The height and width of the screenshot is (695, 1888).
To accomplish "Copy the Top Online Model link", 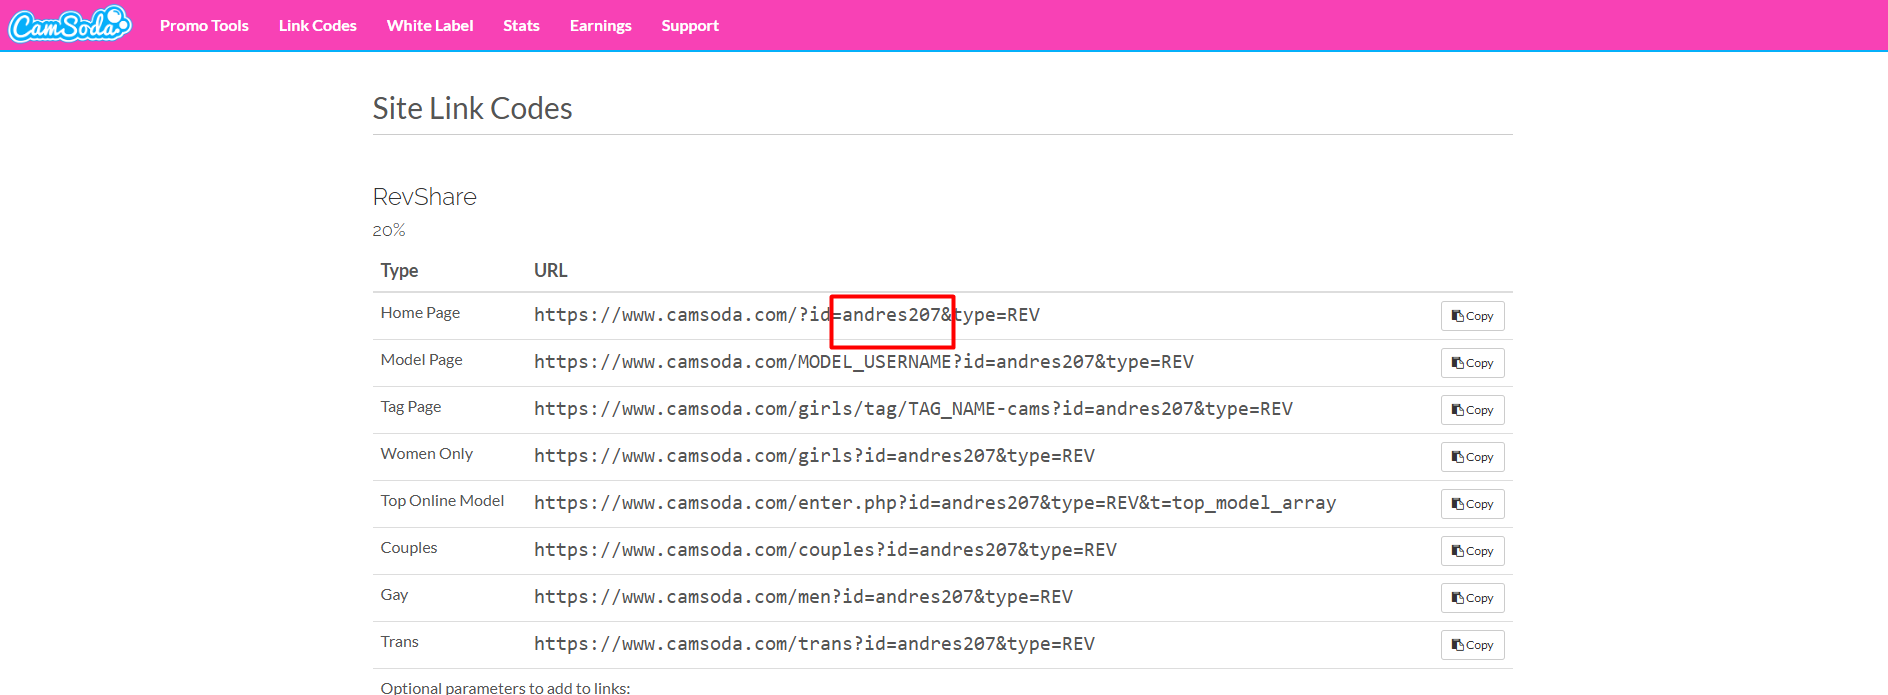I will click(1472, 504).
